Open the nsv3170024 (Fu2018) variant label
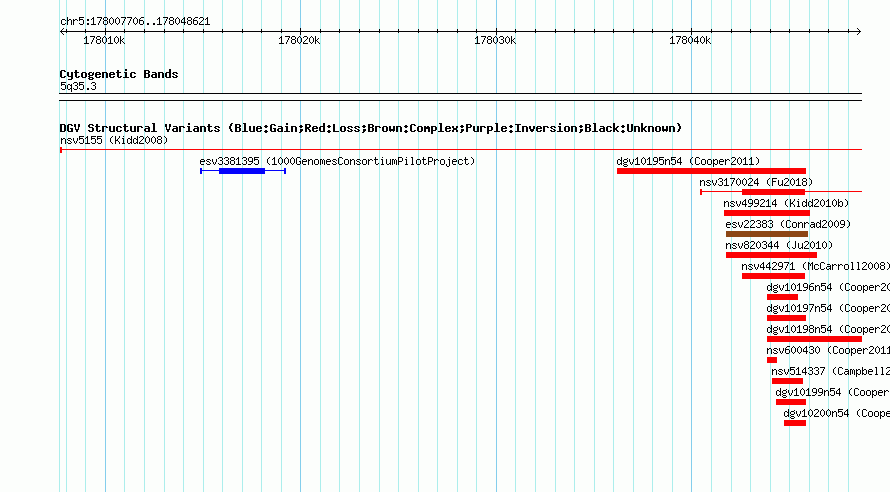The height and width of the screenshot is (492, 890). point(756,182)
